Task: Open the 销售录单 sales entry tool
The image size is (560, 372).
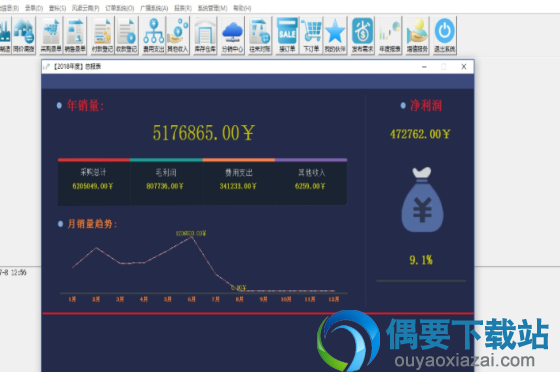Action: (75, 35)
